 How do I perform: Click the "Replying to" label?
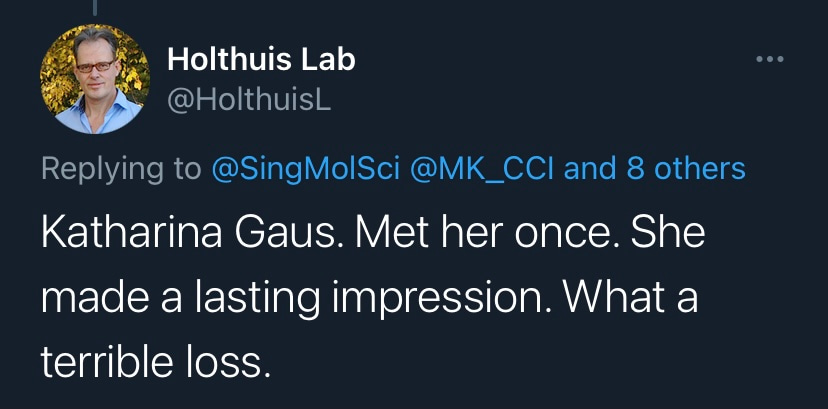pyautogui.click(x=121, y=168)
